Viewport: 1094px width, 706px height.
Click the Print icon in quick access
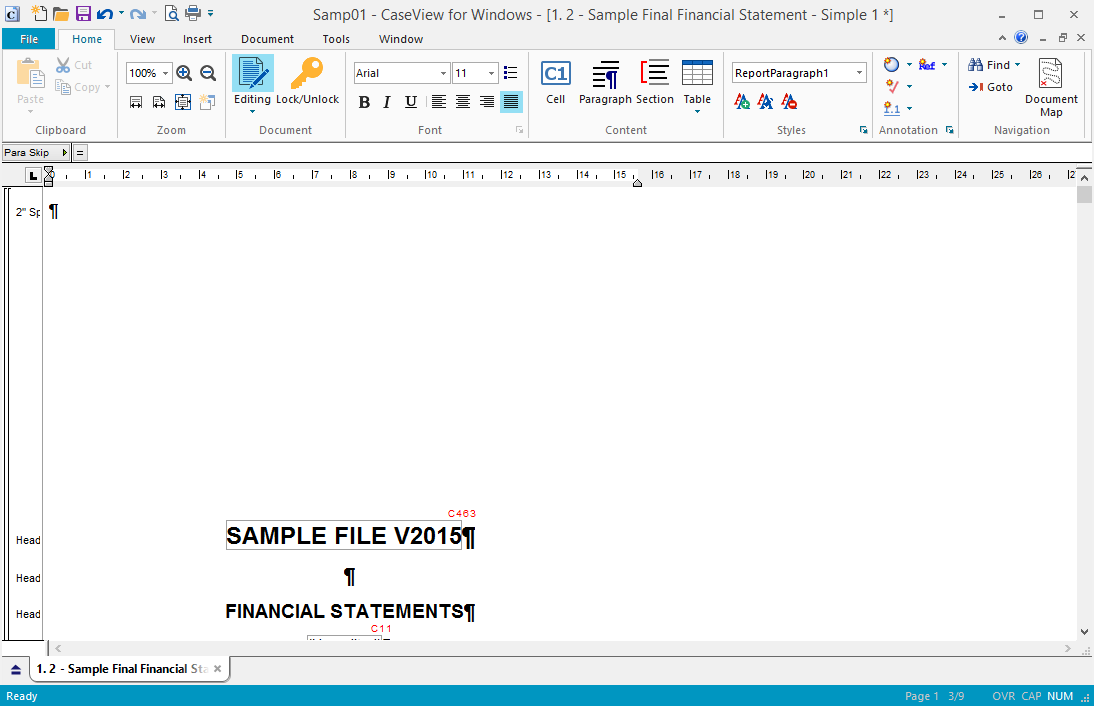(x=193, y=13)
